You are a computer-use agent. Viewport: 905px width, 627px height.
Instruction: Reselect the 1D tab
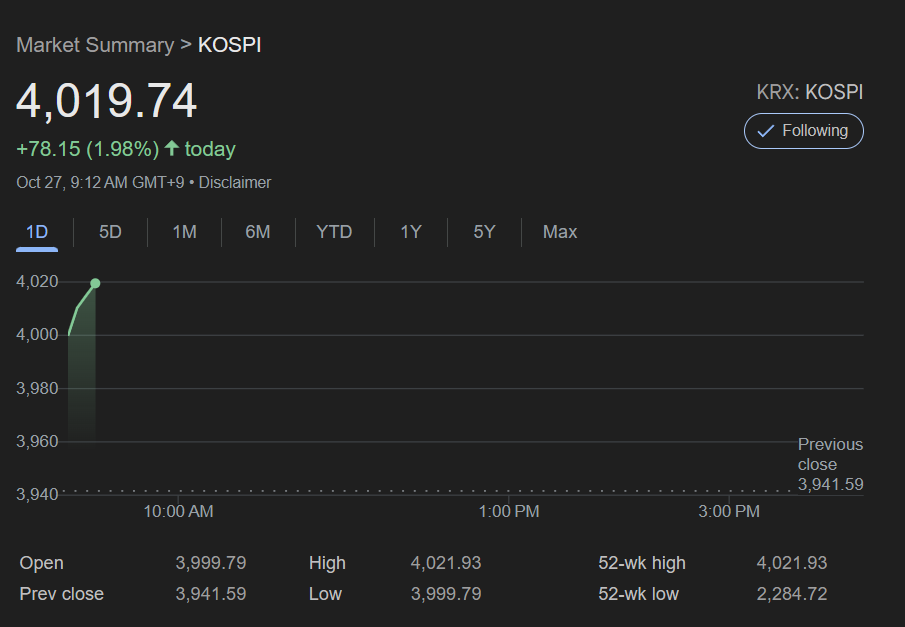(36, 231)
